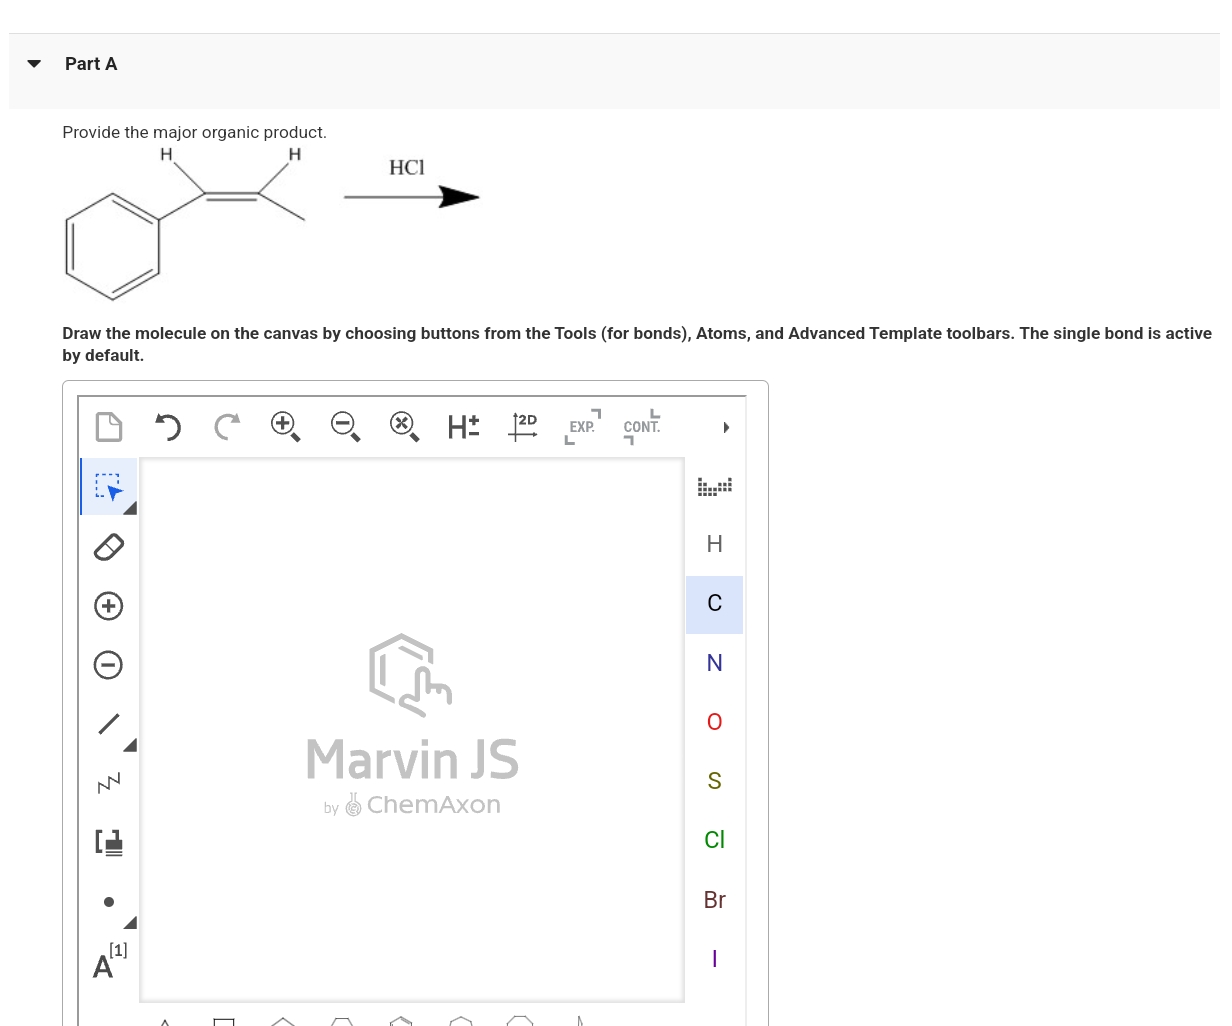Click the EXP. toolbar item
Screen dimensions: 1232x1026
(582, 427)
